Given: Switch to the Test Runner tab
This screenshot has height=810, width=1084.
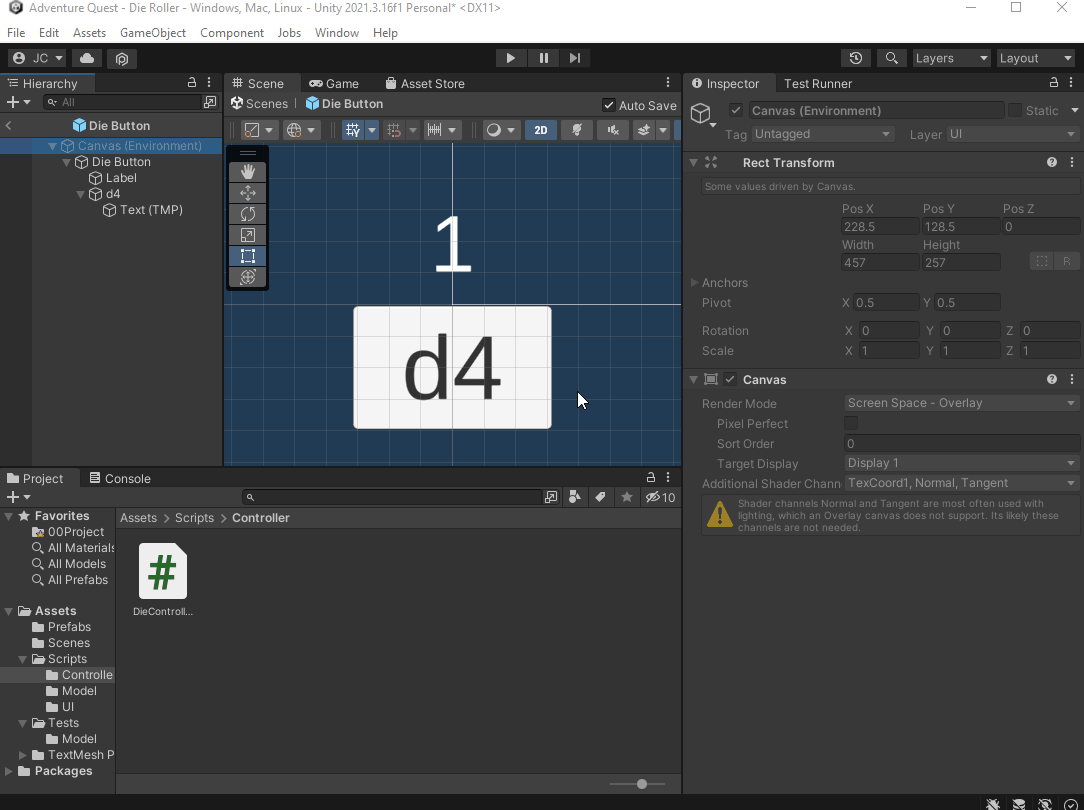Looking at the screenshot, I should (817, 83).
